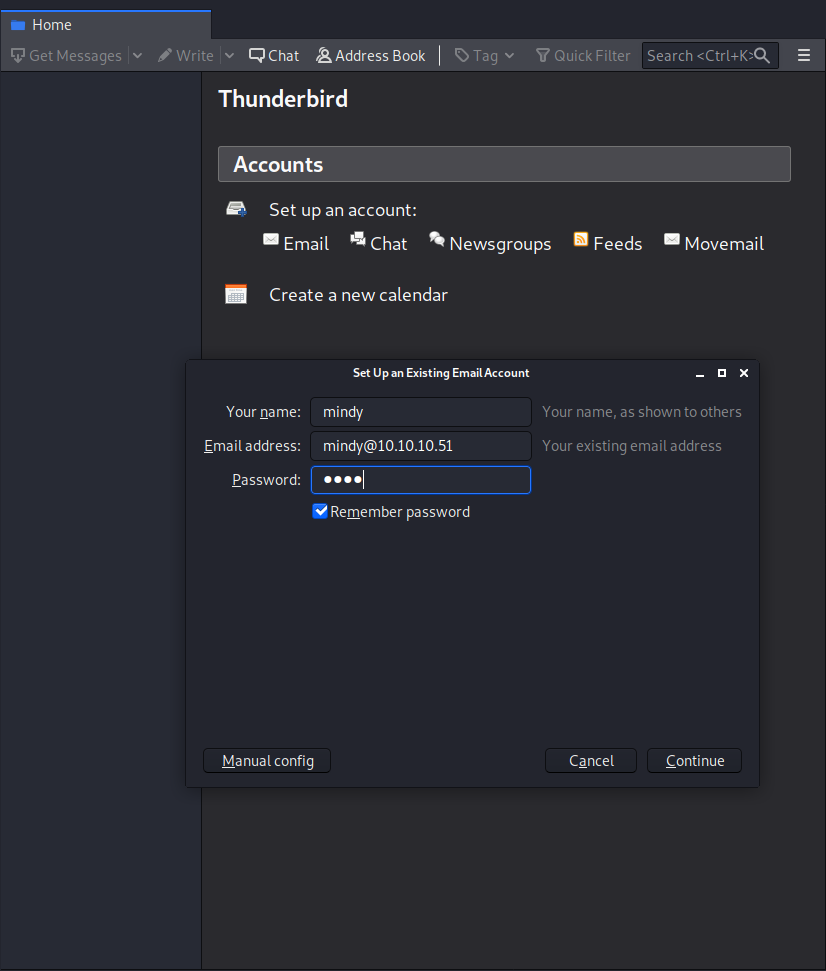Click the Remember password label text
This screenshot has width=826, height=971.
pos(400,512)
